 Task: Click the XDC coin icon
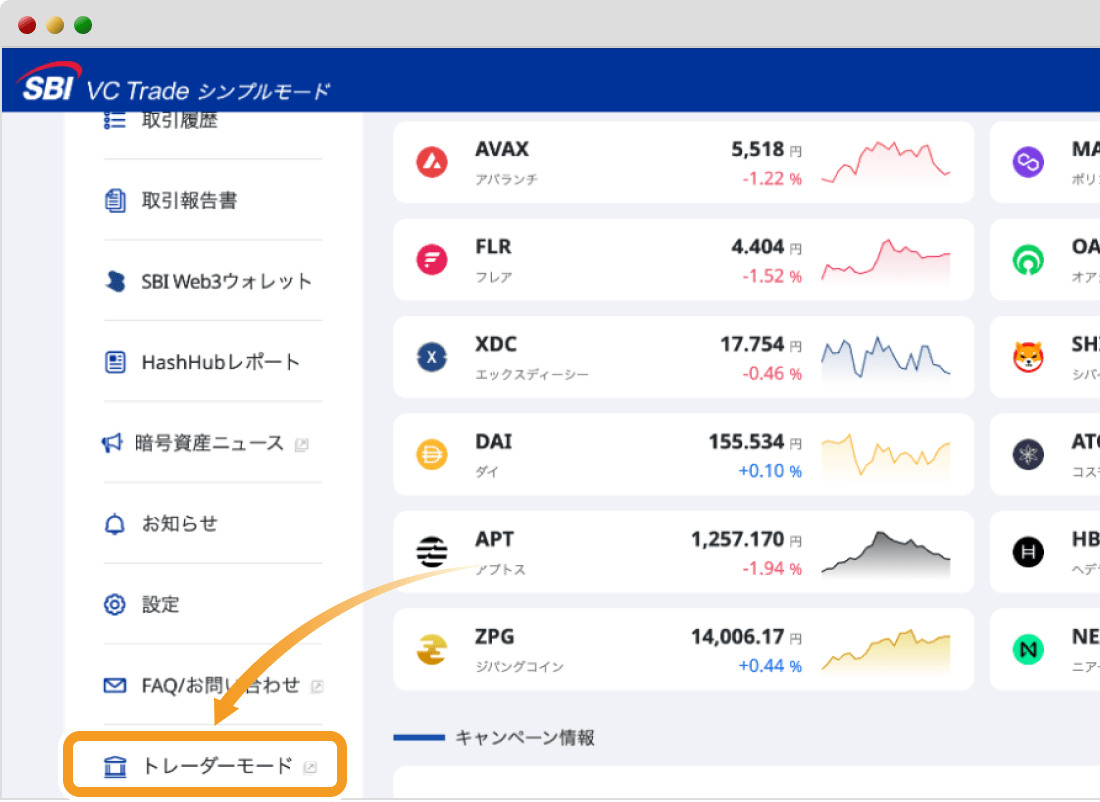pos(432,357)
